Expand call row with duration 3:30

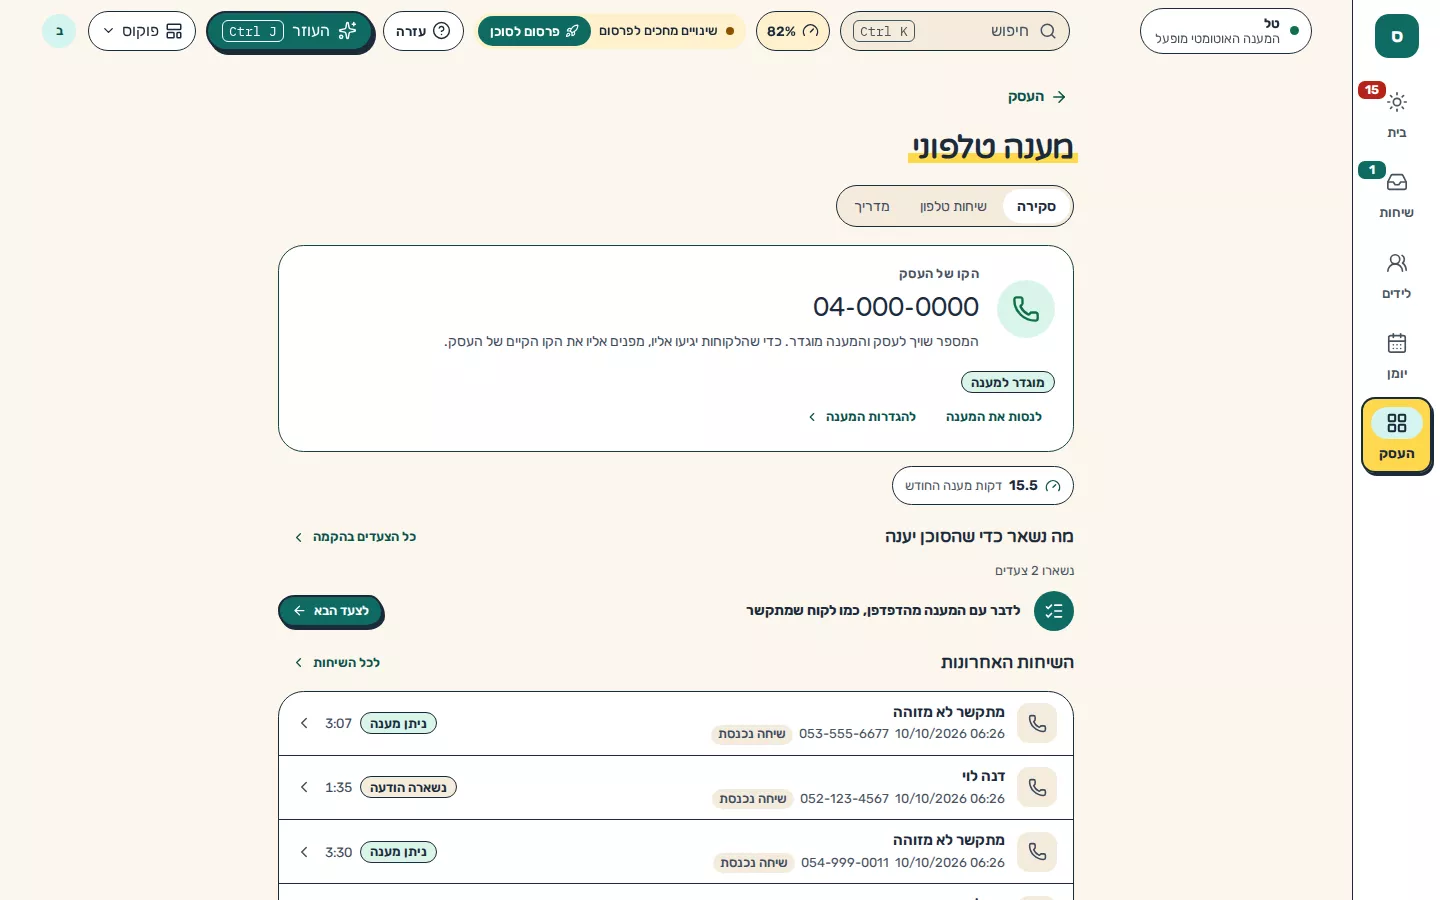pyautogui.click(x=304, y=852)
